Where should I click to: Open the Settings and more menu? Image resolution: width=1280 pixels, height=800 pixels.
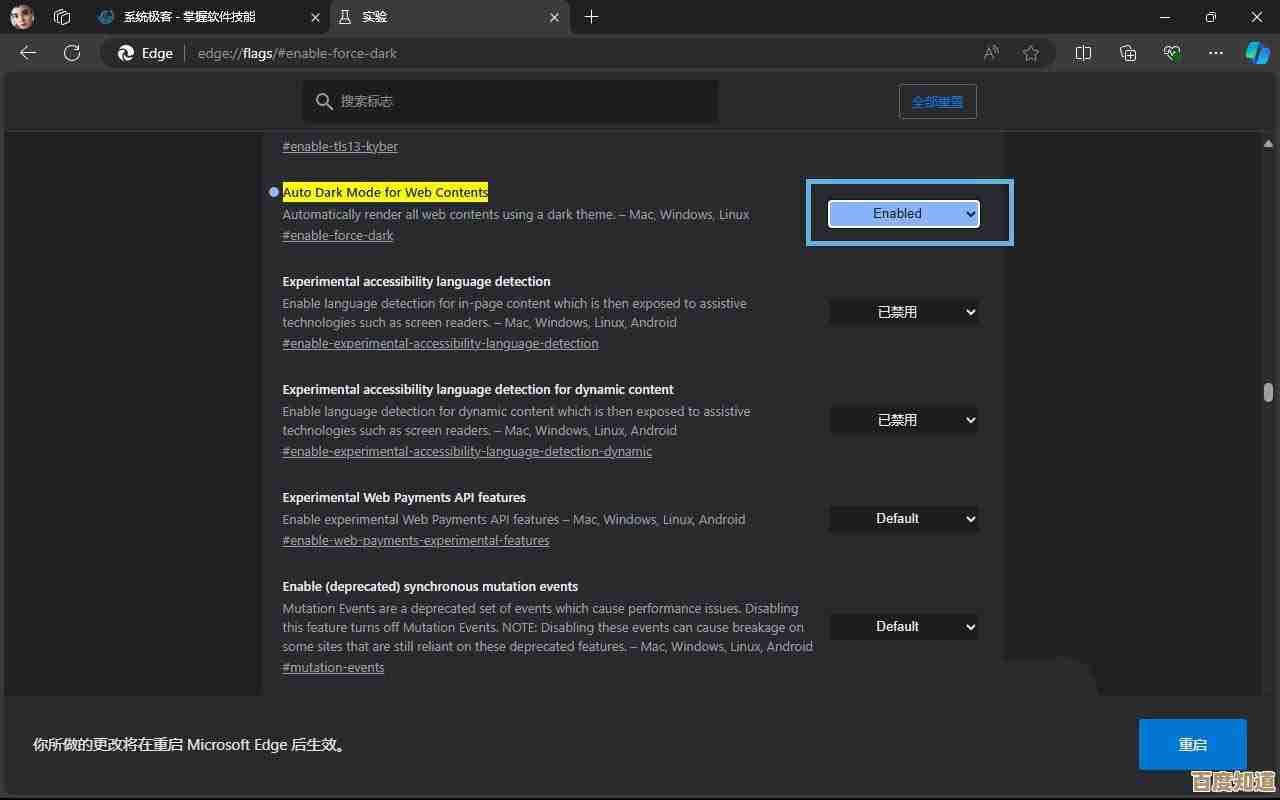tap(1215, 53)
